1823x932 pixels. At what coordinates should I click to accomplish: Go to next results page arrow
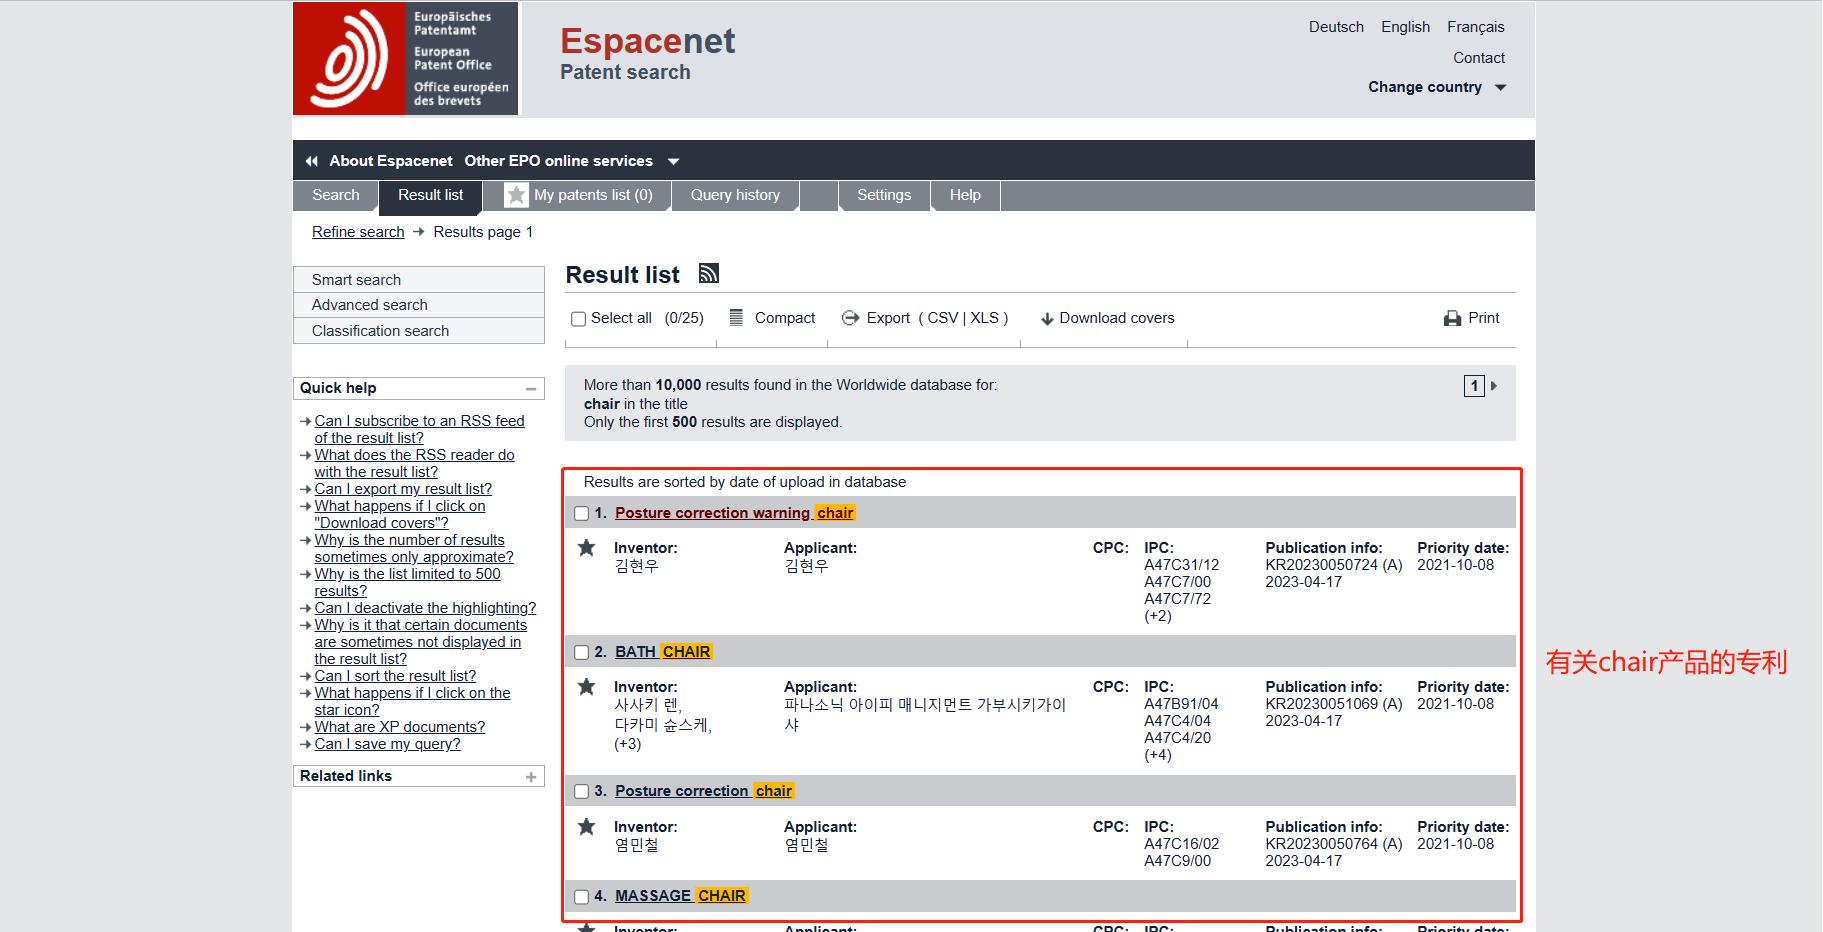coord(1494,386)
